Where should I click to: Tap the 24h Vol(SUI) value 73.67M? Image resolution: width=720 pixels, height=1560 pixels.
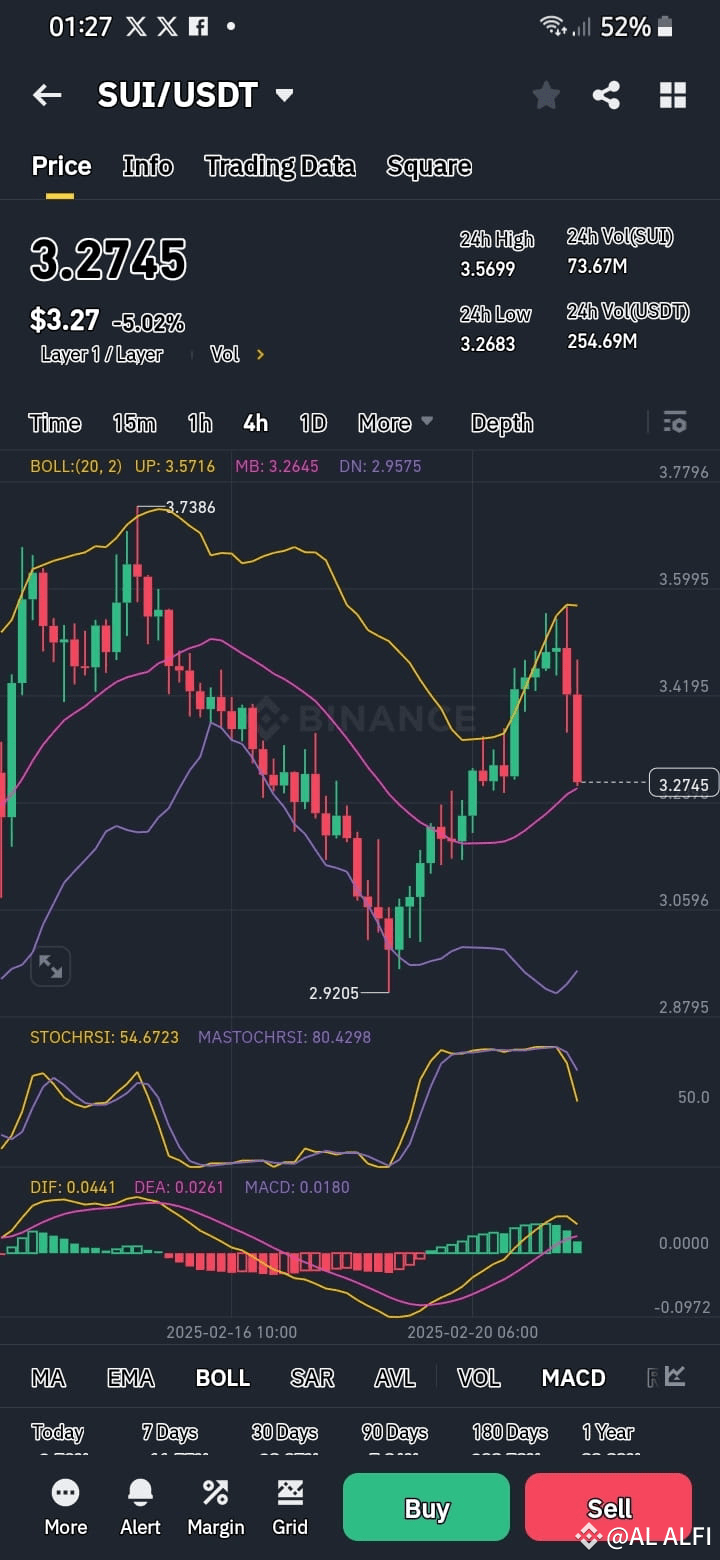[x=597, y=266]
